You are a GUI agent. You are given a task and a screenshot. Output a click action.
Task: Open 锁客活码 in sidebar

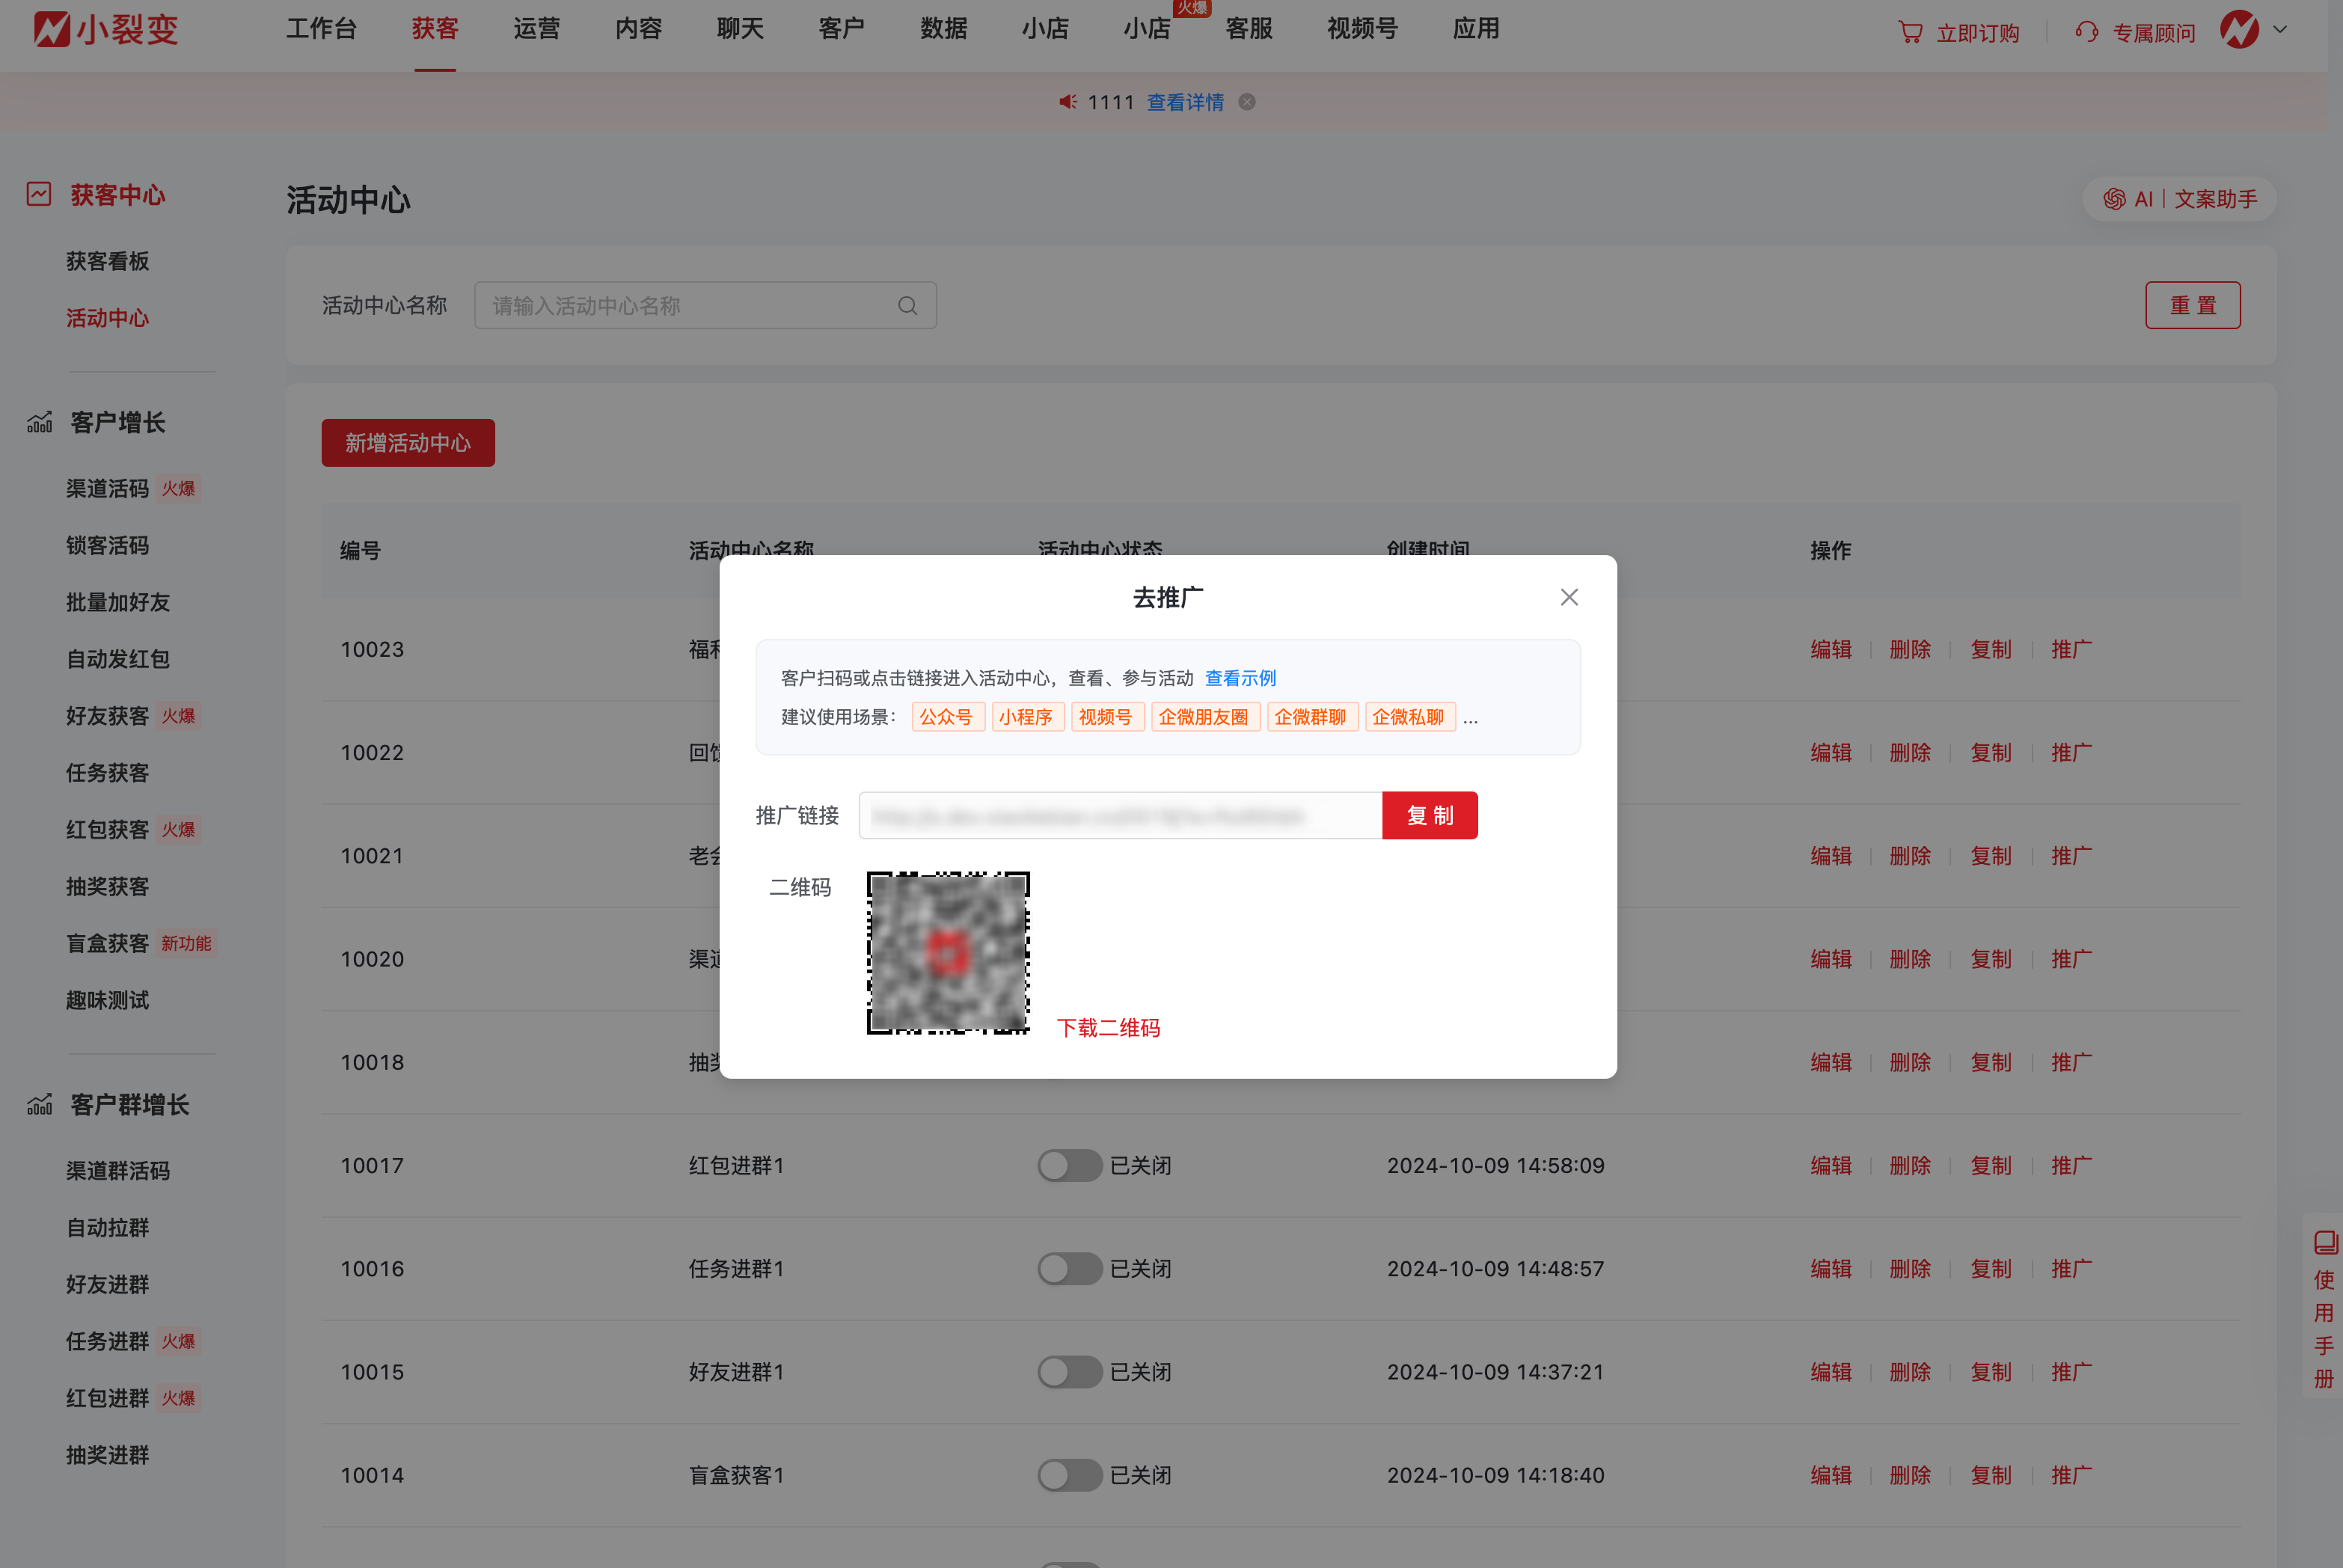108,545
